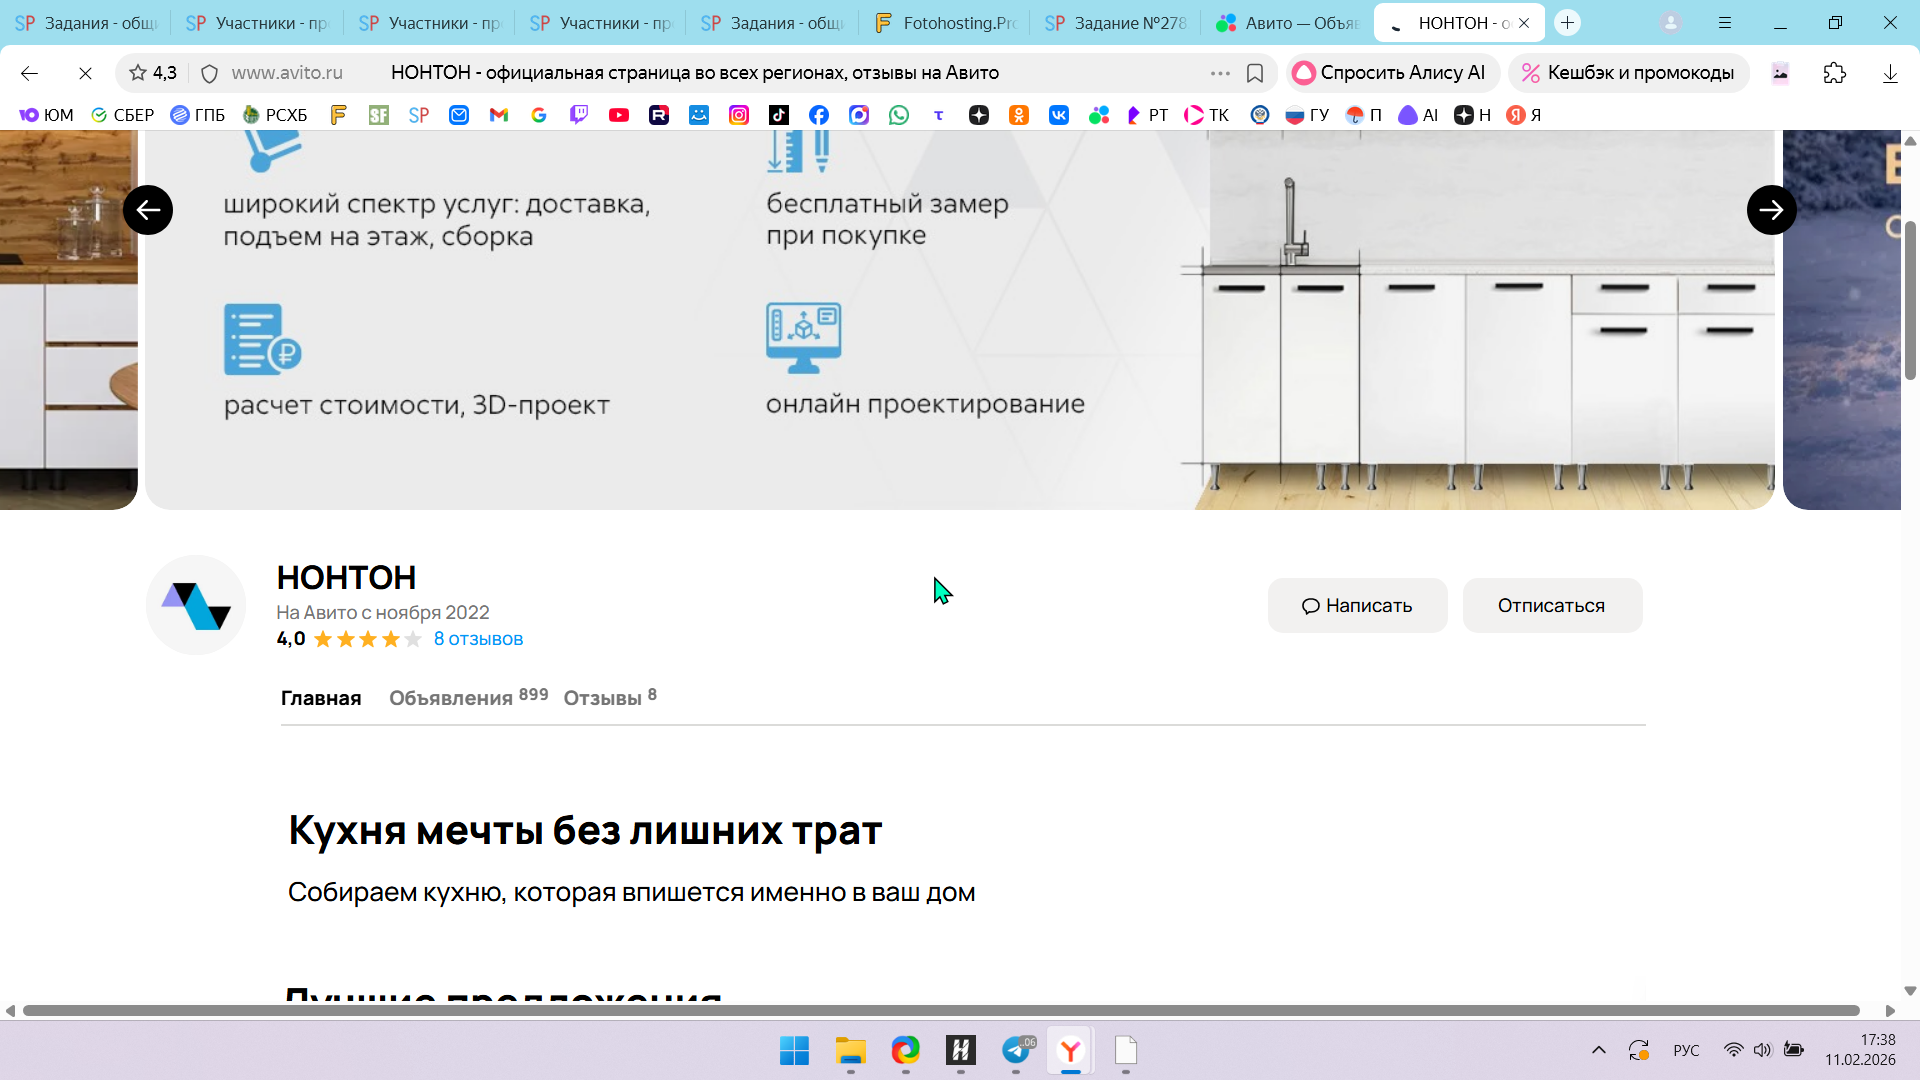Click the next slide arrow on banner
Viewport: 1920px width, 1080px height.
(1771, 210)
